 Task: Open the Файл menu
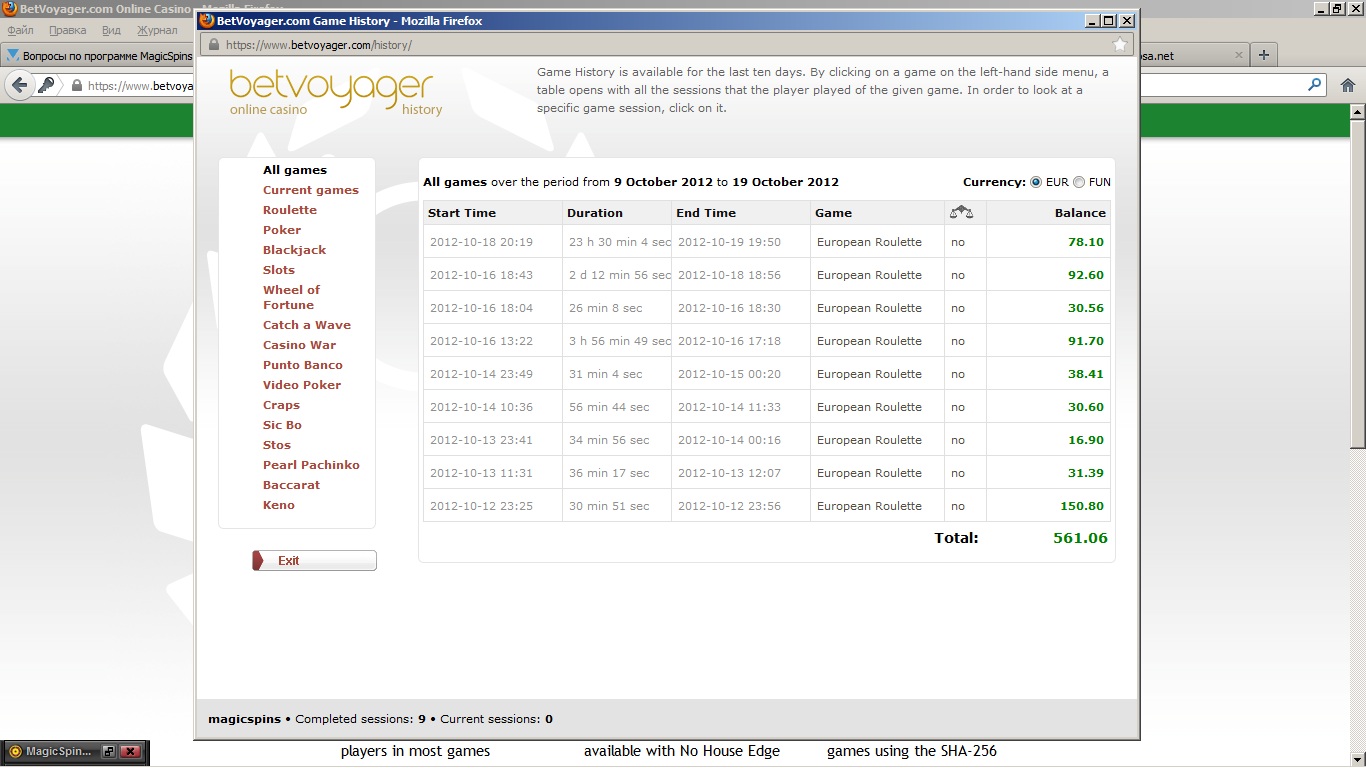tap(20, 30)
